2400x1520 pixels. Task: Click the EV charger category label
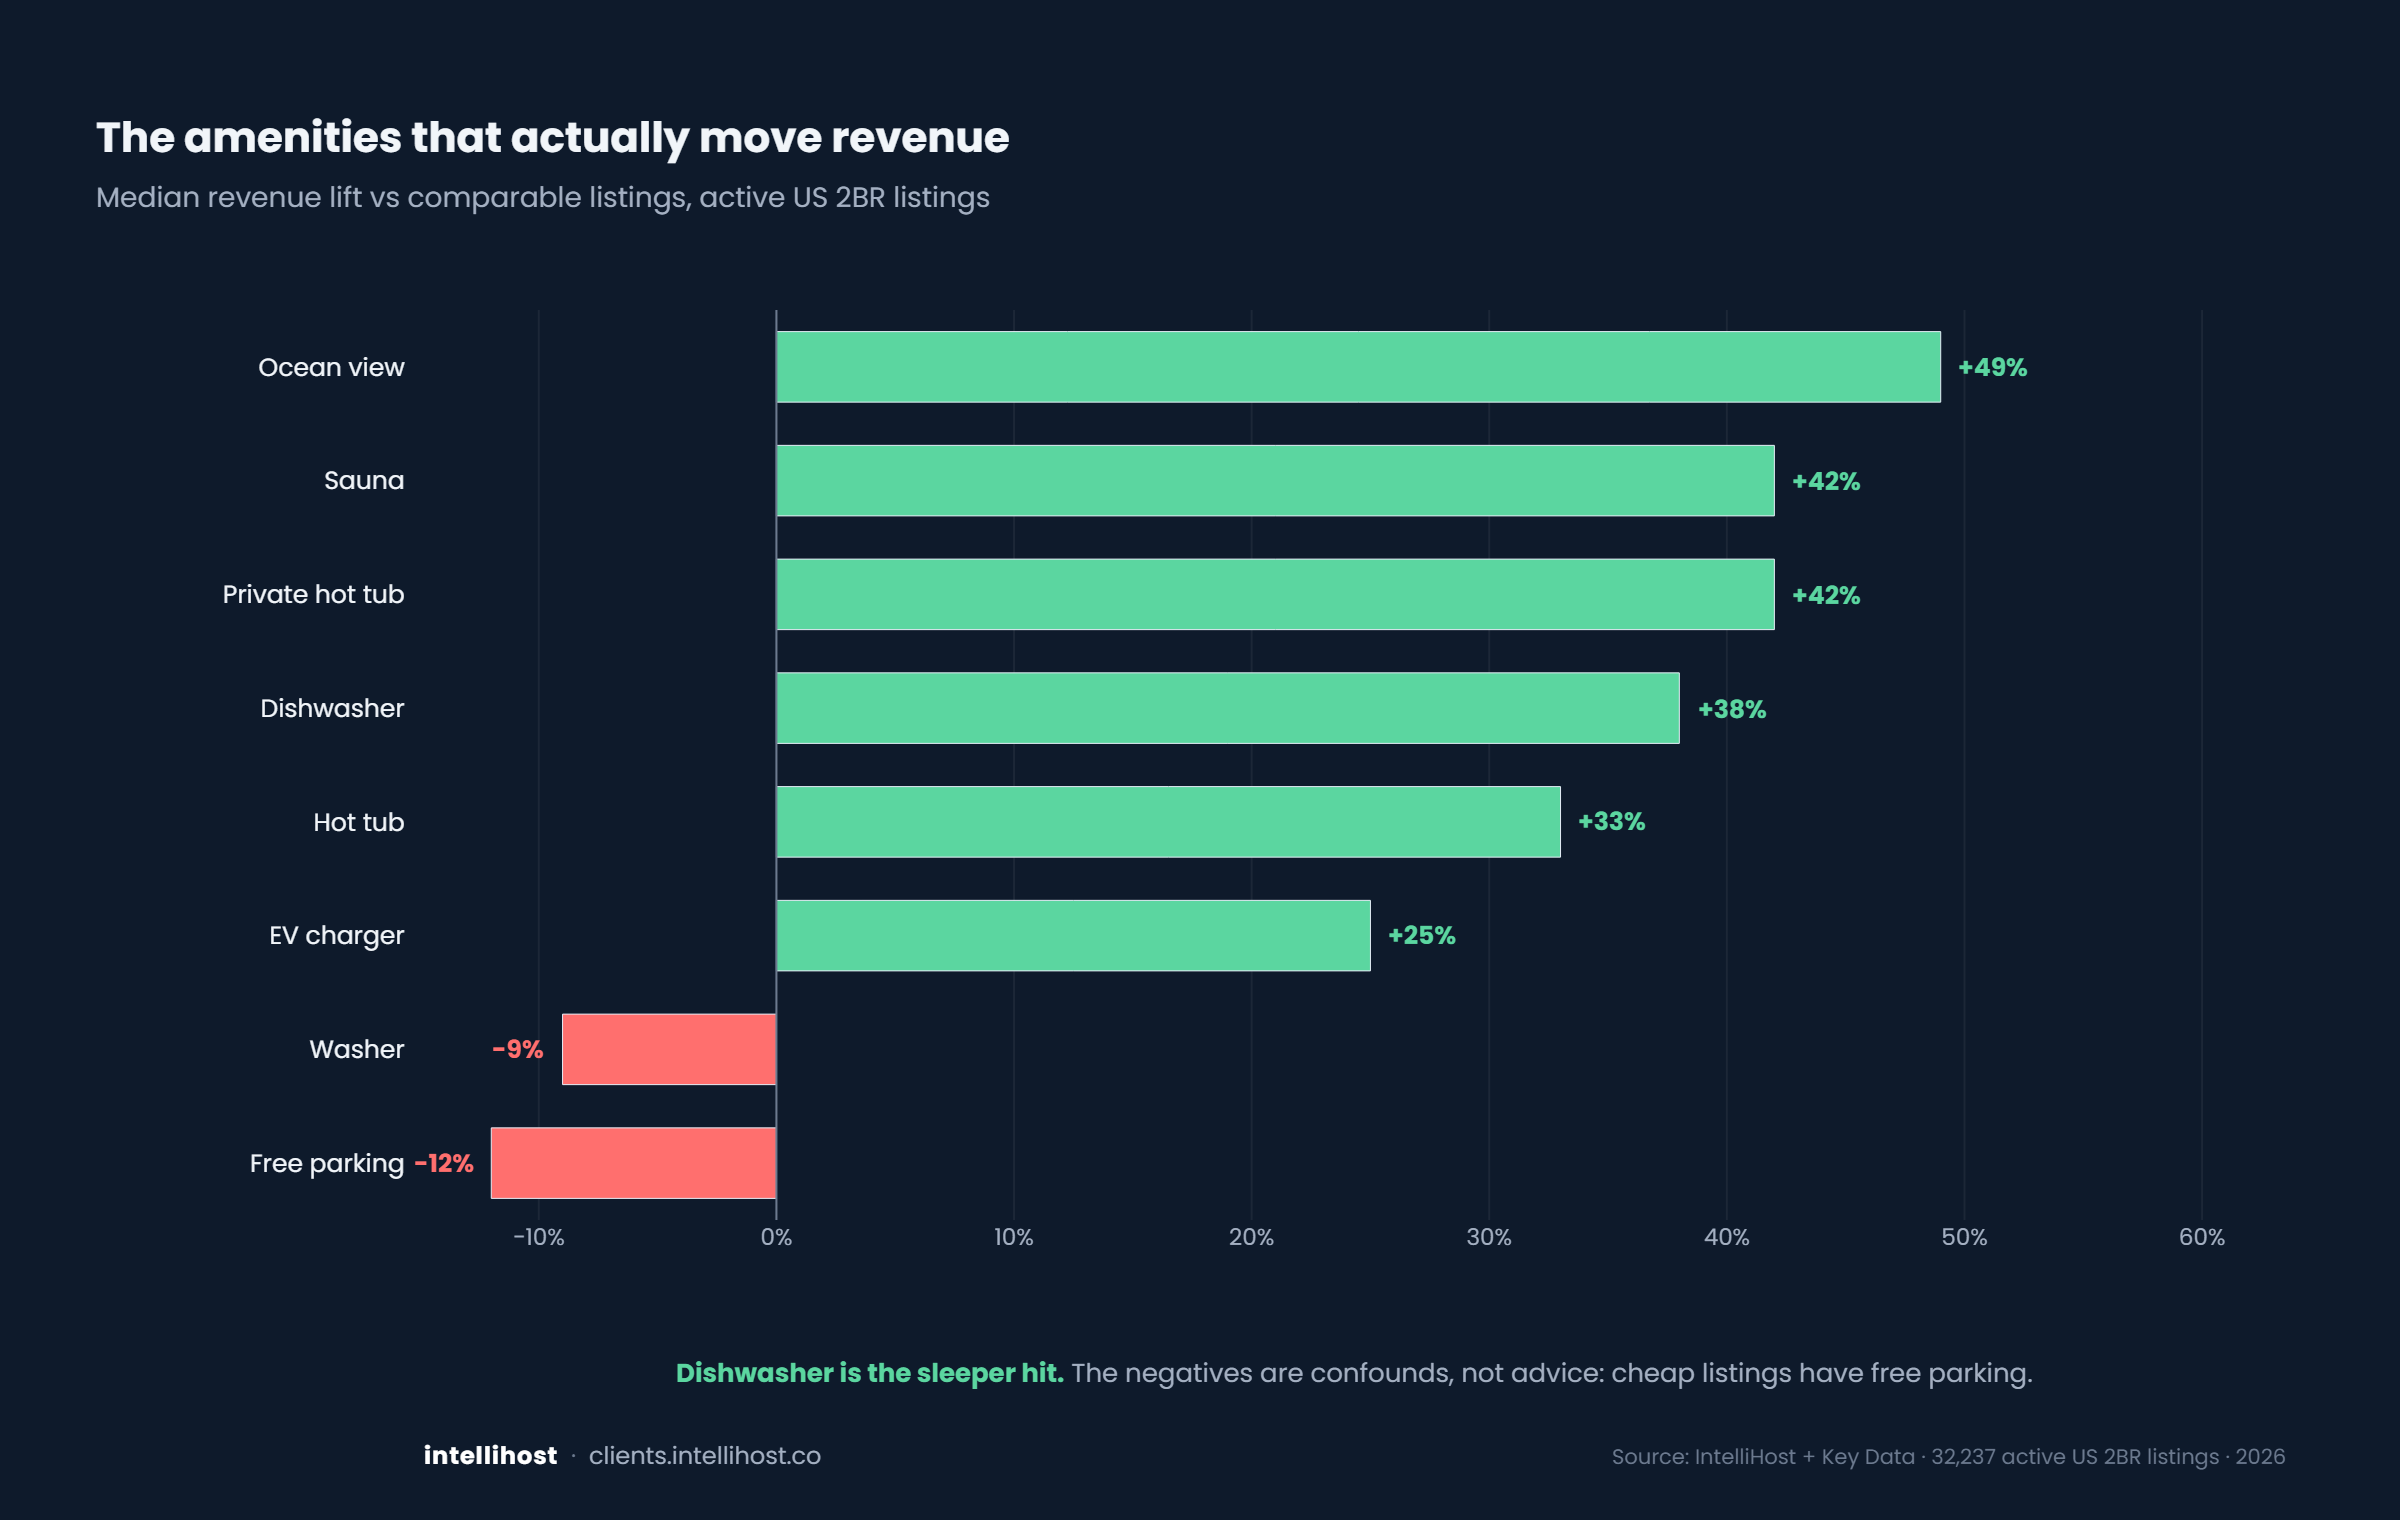click(x=336, y=936)
